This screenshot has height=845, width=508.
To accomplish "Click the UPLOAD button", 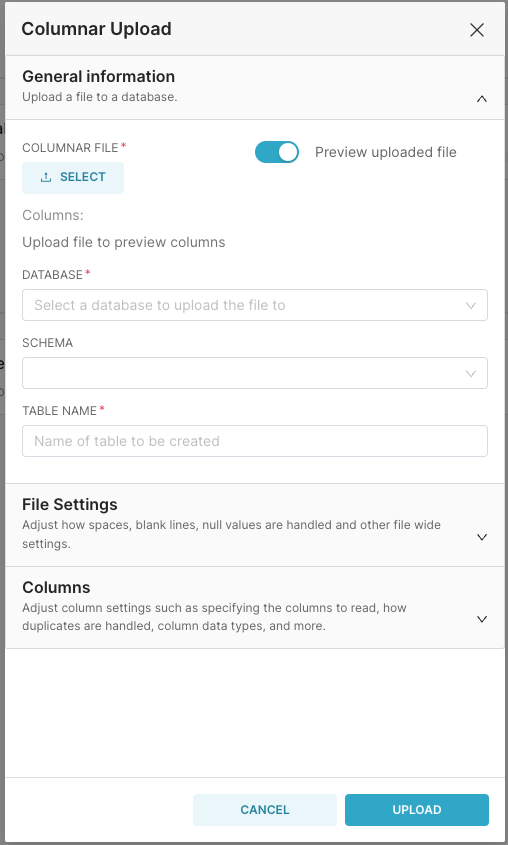I will point(416,809).
